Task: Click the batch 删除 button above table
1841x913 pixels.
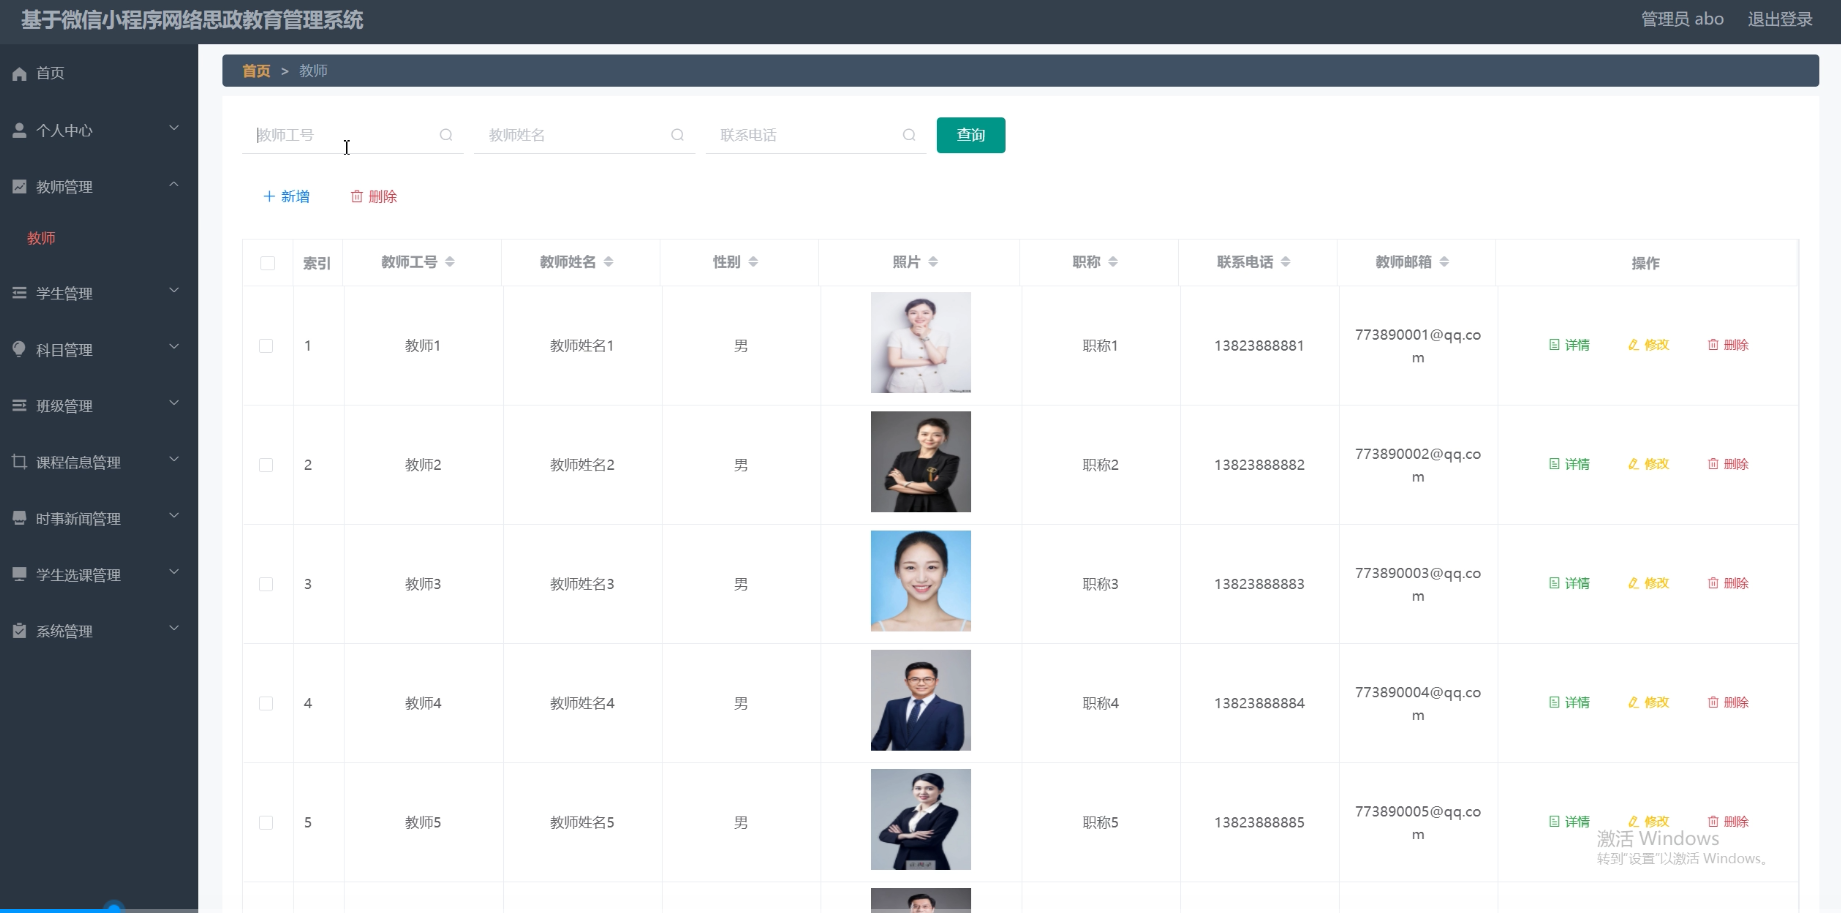Action: 374,196
